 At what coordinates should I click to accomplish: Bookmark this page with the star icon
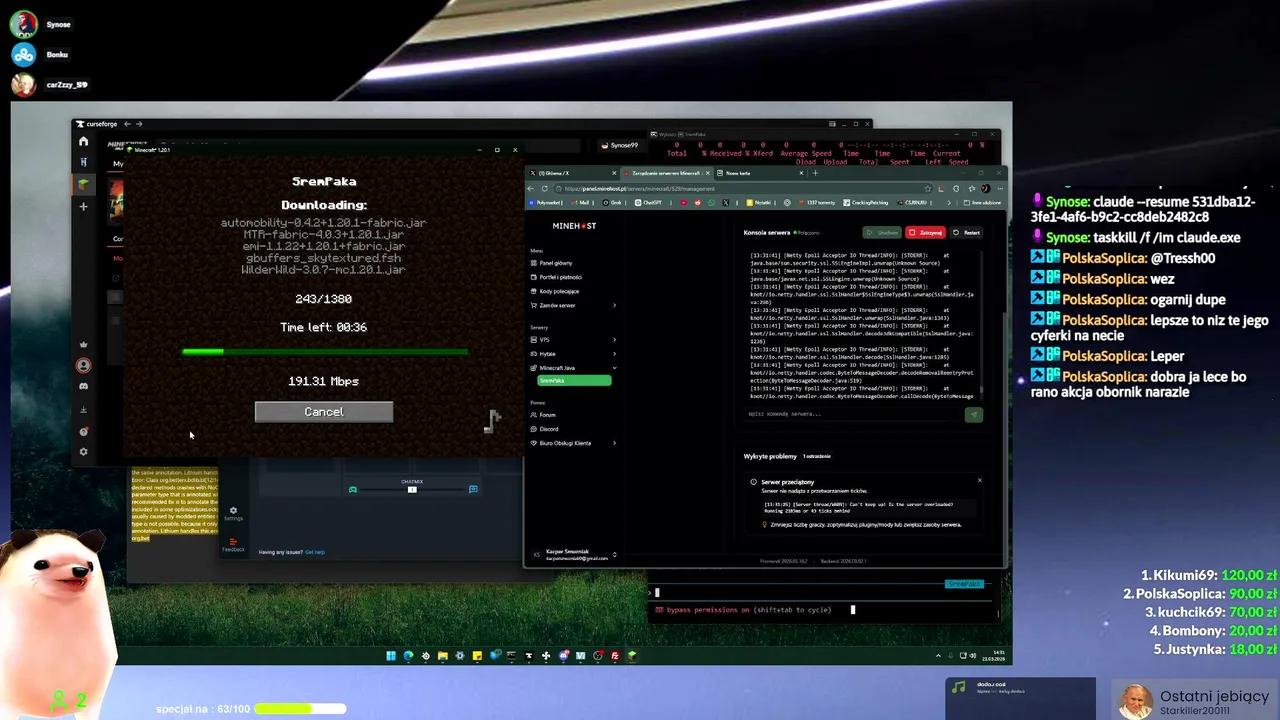coord(928,188)
